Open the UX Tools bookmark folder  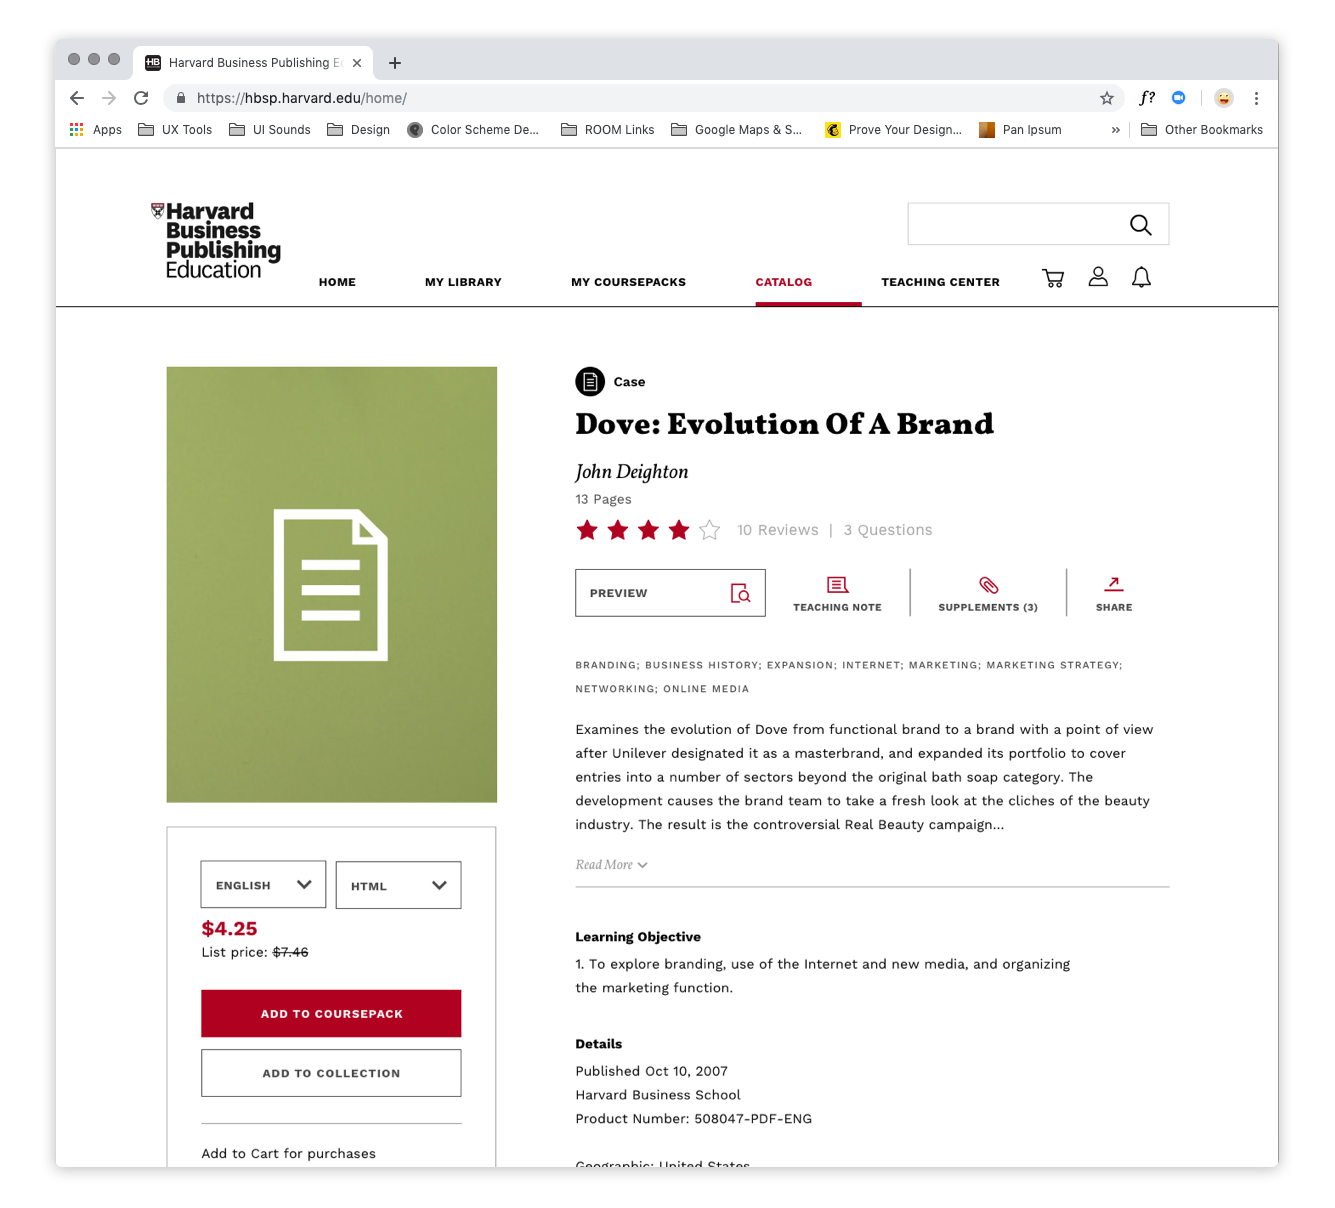[x=175, y=130]
